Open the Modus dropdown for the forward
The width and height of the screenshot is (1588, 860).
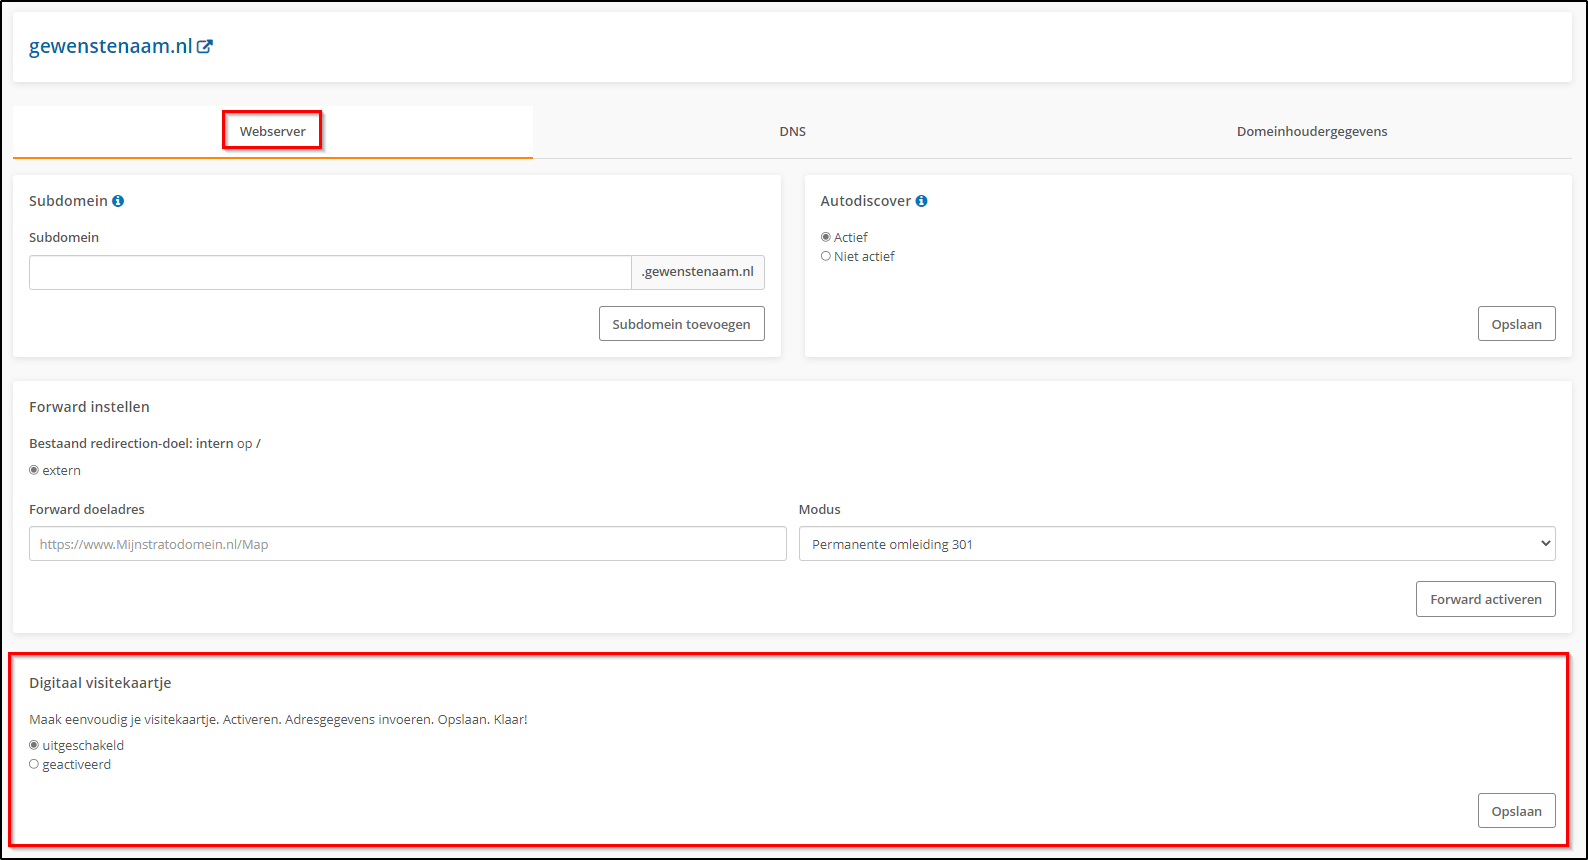[x=1176, y=544]
